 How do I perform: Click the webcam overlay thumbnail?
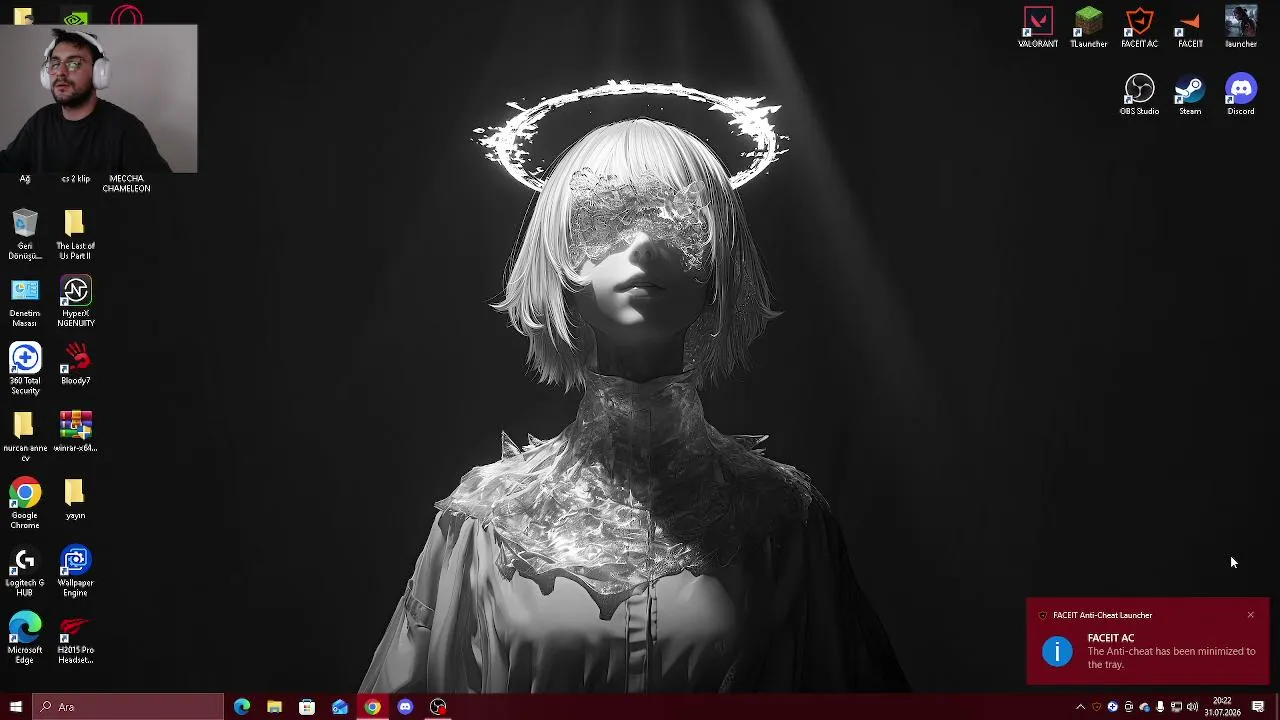point(99,99)
